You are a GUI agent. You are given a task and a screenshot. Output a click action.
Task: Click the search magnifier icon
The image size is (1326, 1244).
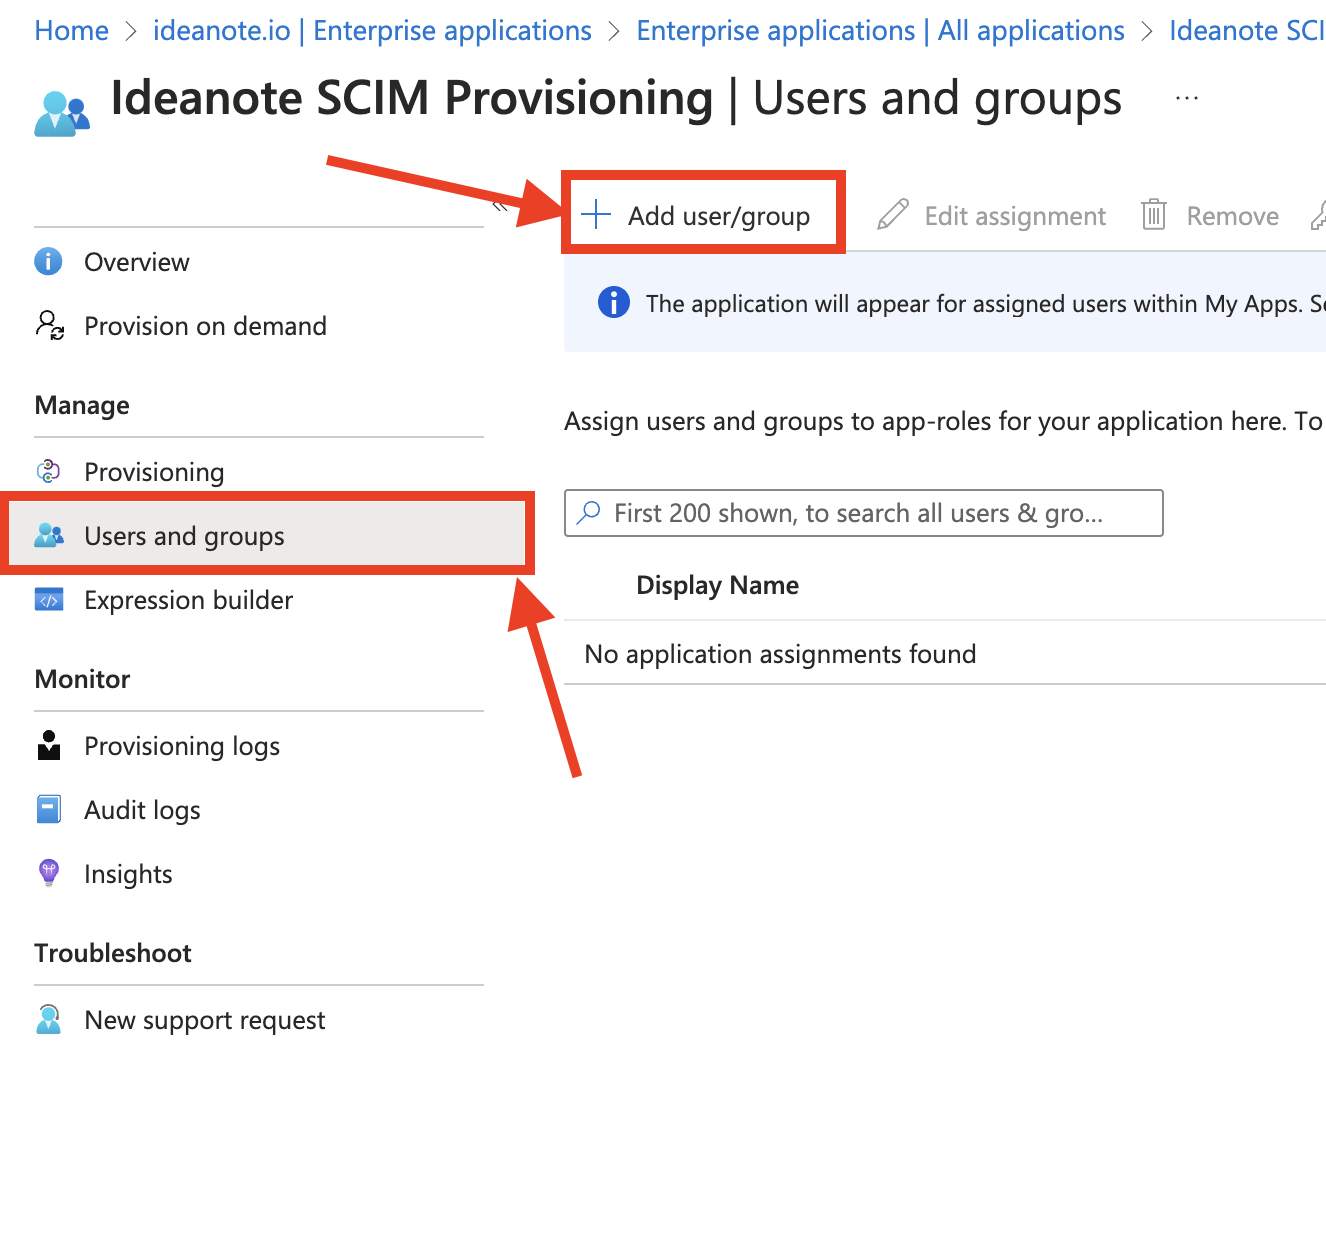590,513
